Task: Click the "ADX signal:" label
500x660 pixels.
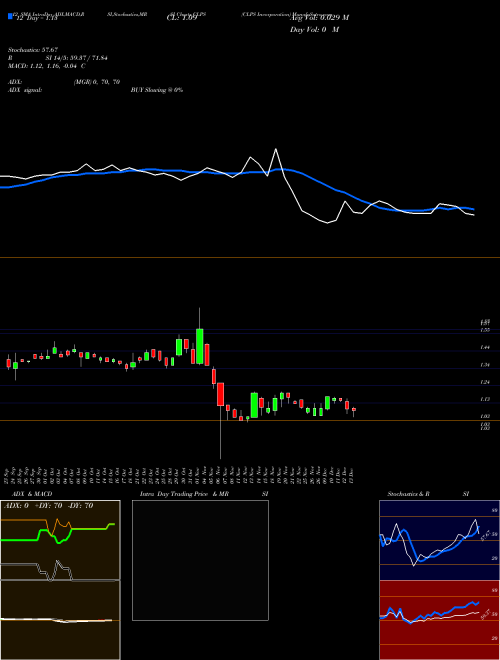Action: [25, 90]
